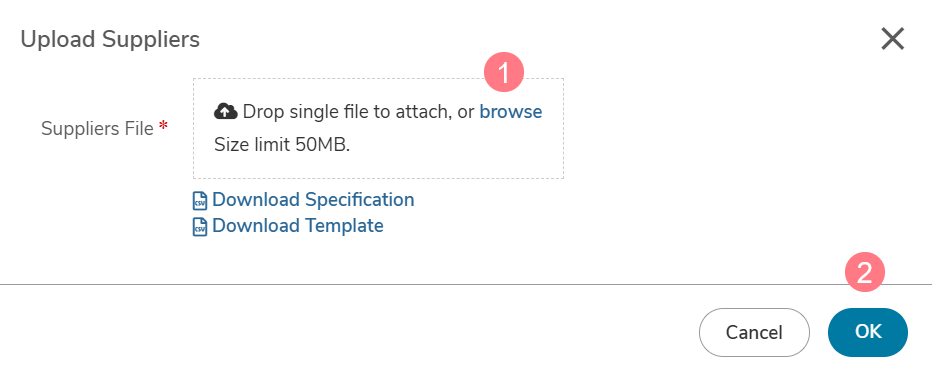This screenshot has width=932, height=376.
Task: Click the Drop single file to attach text
Action: (x=345, y=112)
